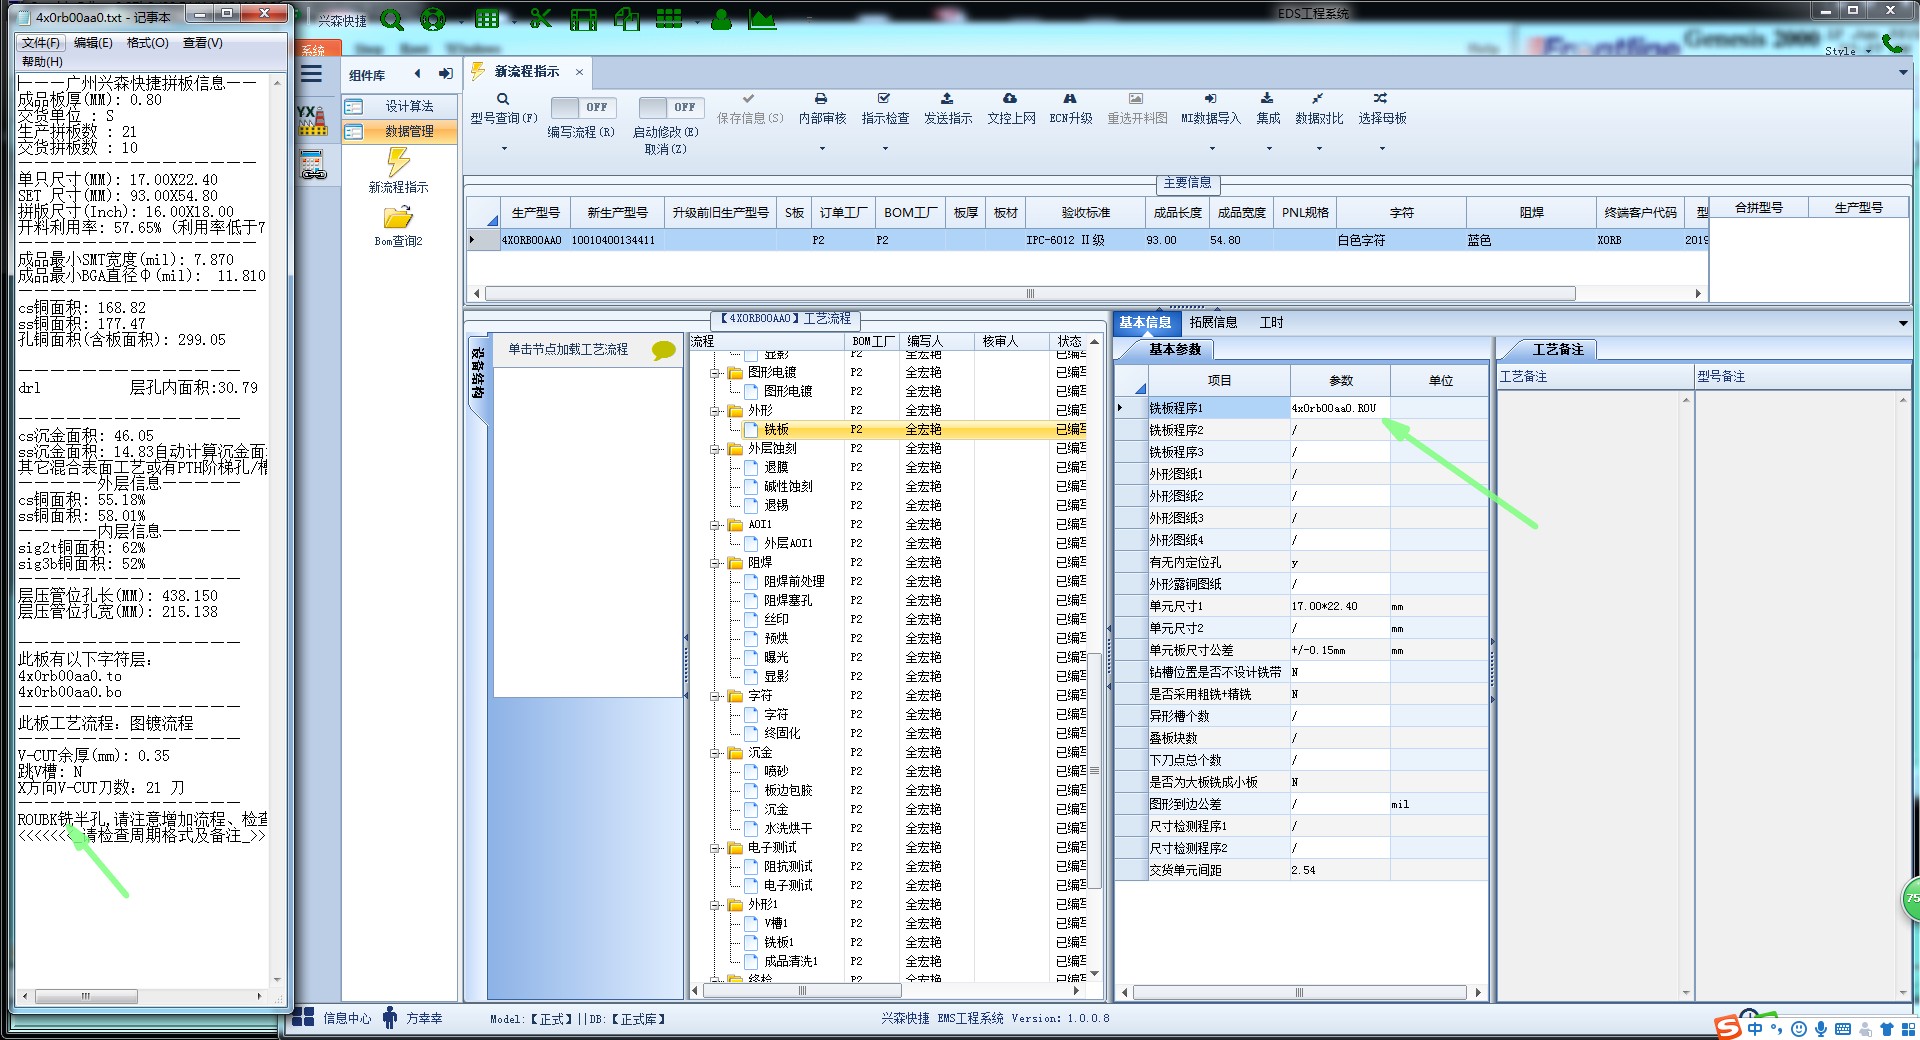Toggle the 启动修改(E) OFF switch
The width and height of the screenshot is (1920, 1040).
pyautogui.click(x=671, y=107)
